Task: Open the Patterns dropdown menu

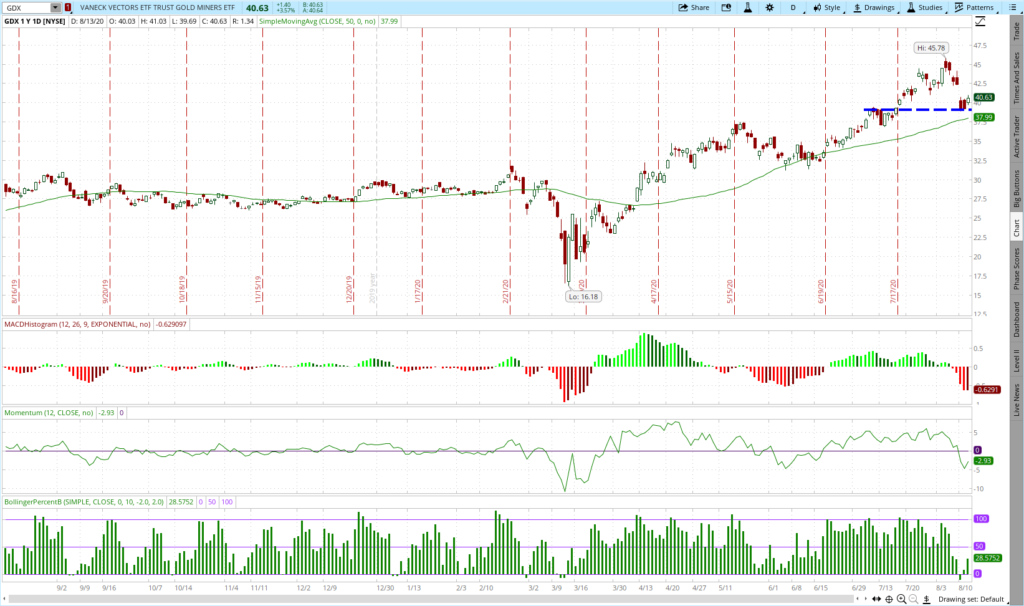Action: [x=974, y=8]
